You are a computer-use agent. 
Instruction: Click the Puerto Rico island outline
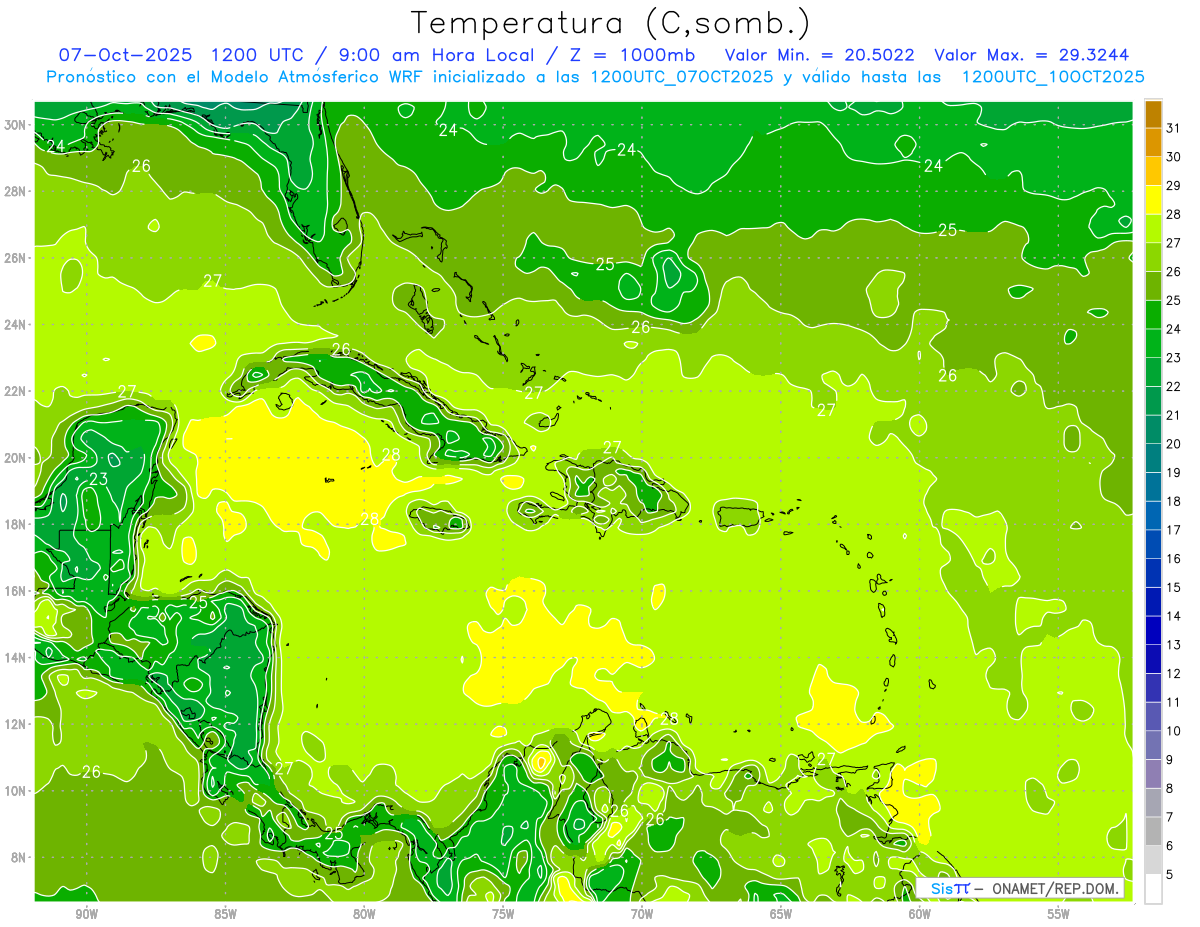(740, 514)
